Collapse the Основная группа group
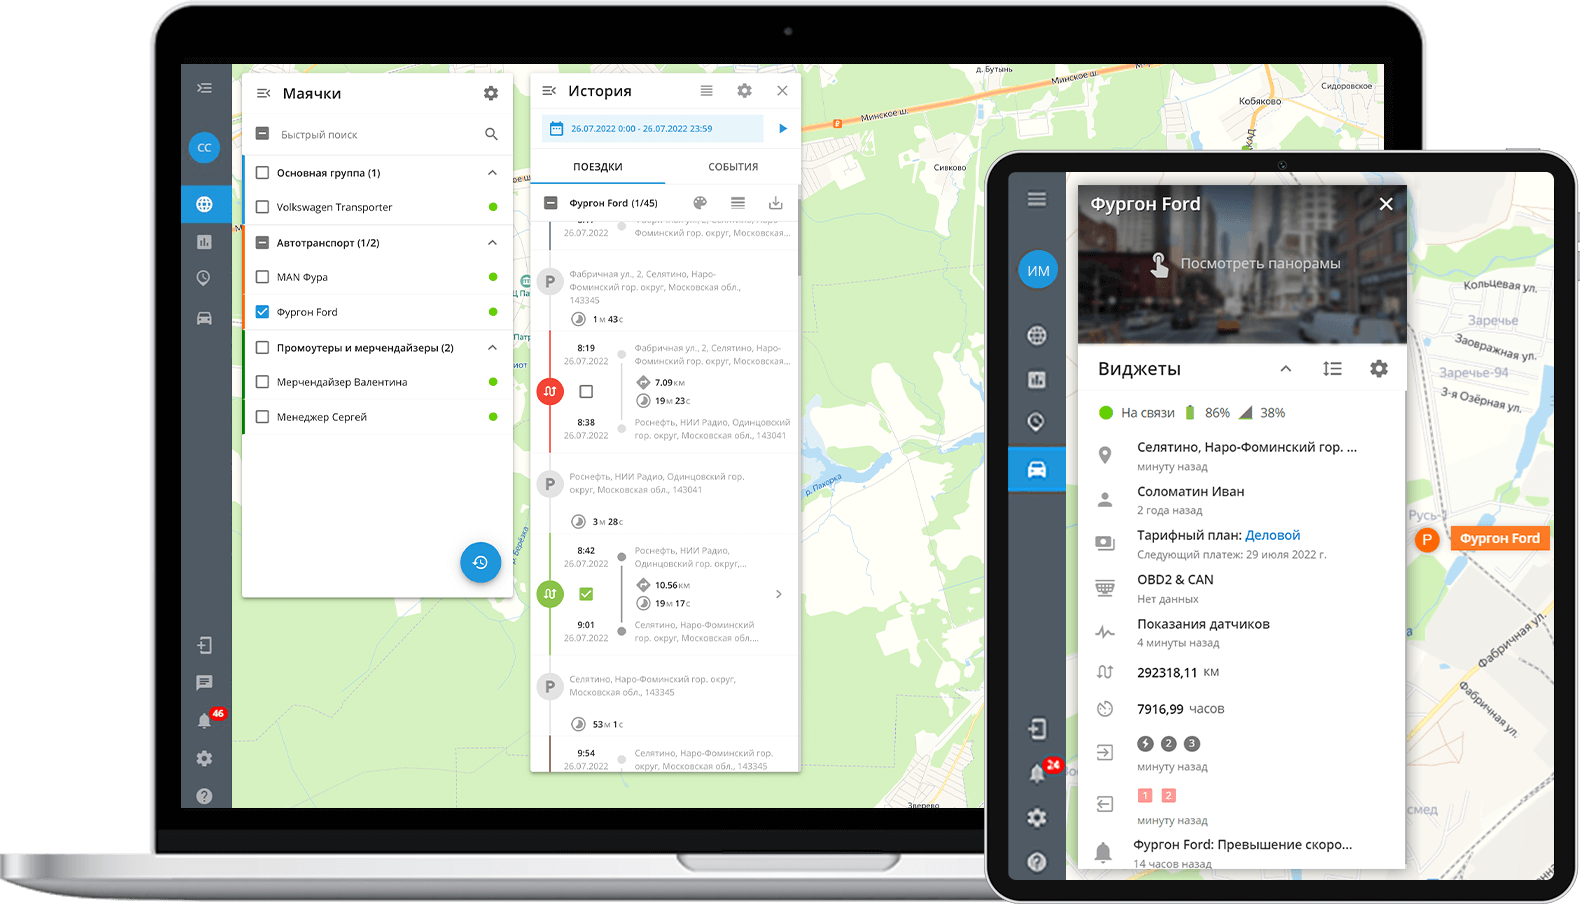Viewport: 1580px width, 904px height. click(x=492, y=173)
